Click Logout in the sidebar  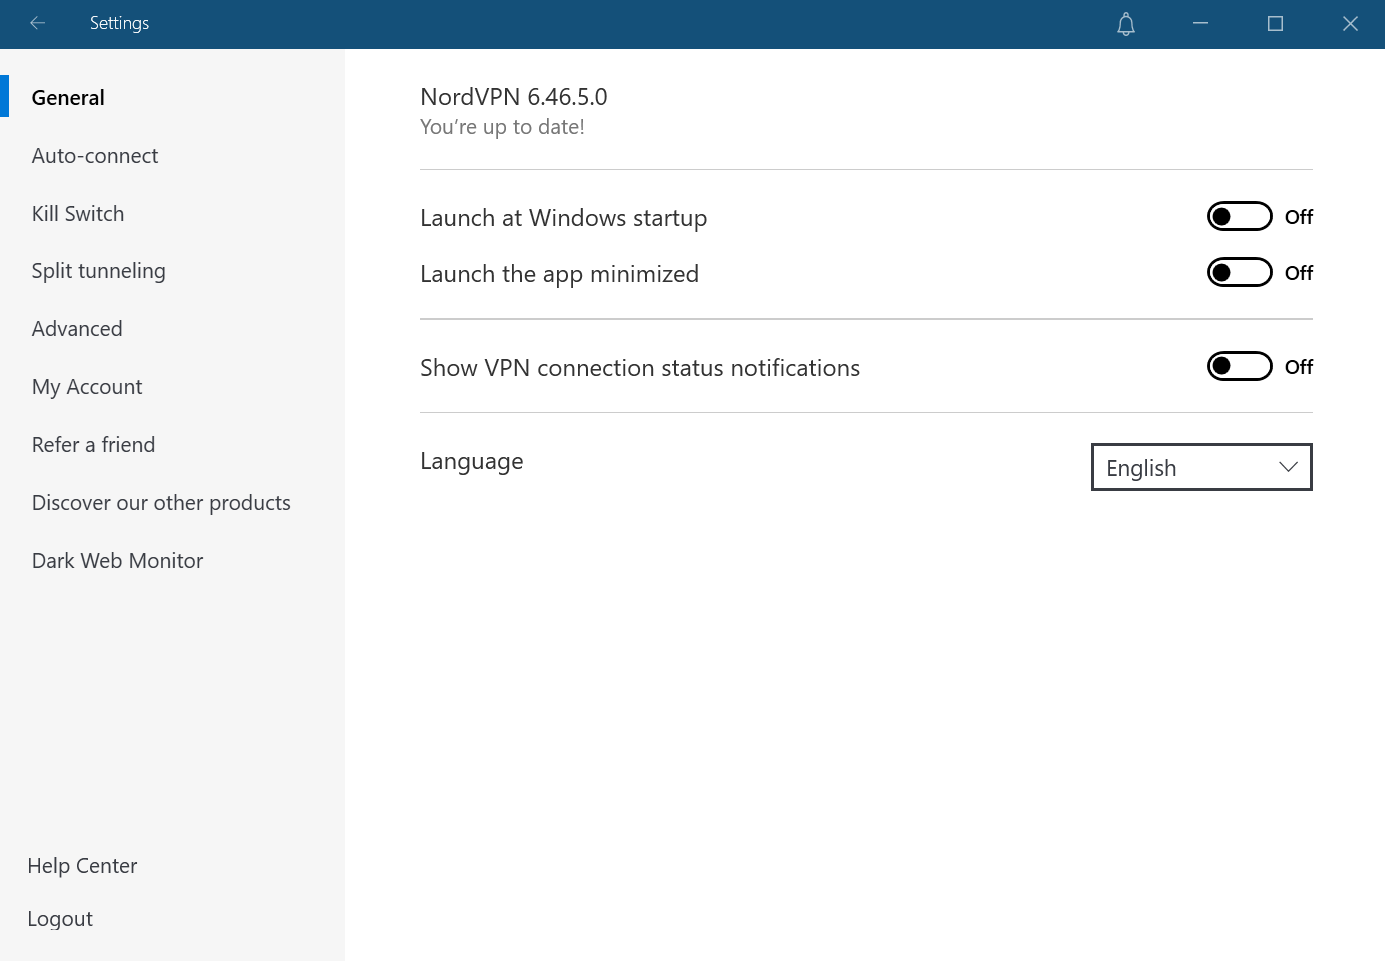click(60, 919)
